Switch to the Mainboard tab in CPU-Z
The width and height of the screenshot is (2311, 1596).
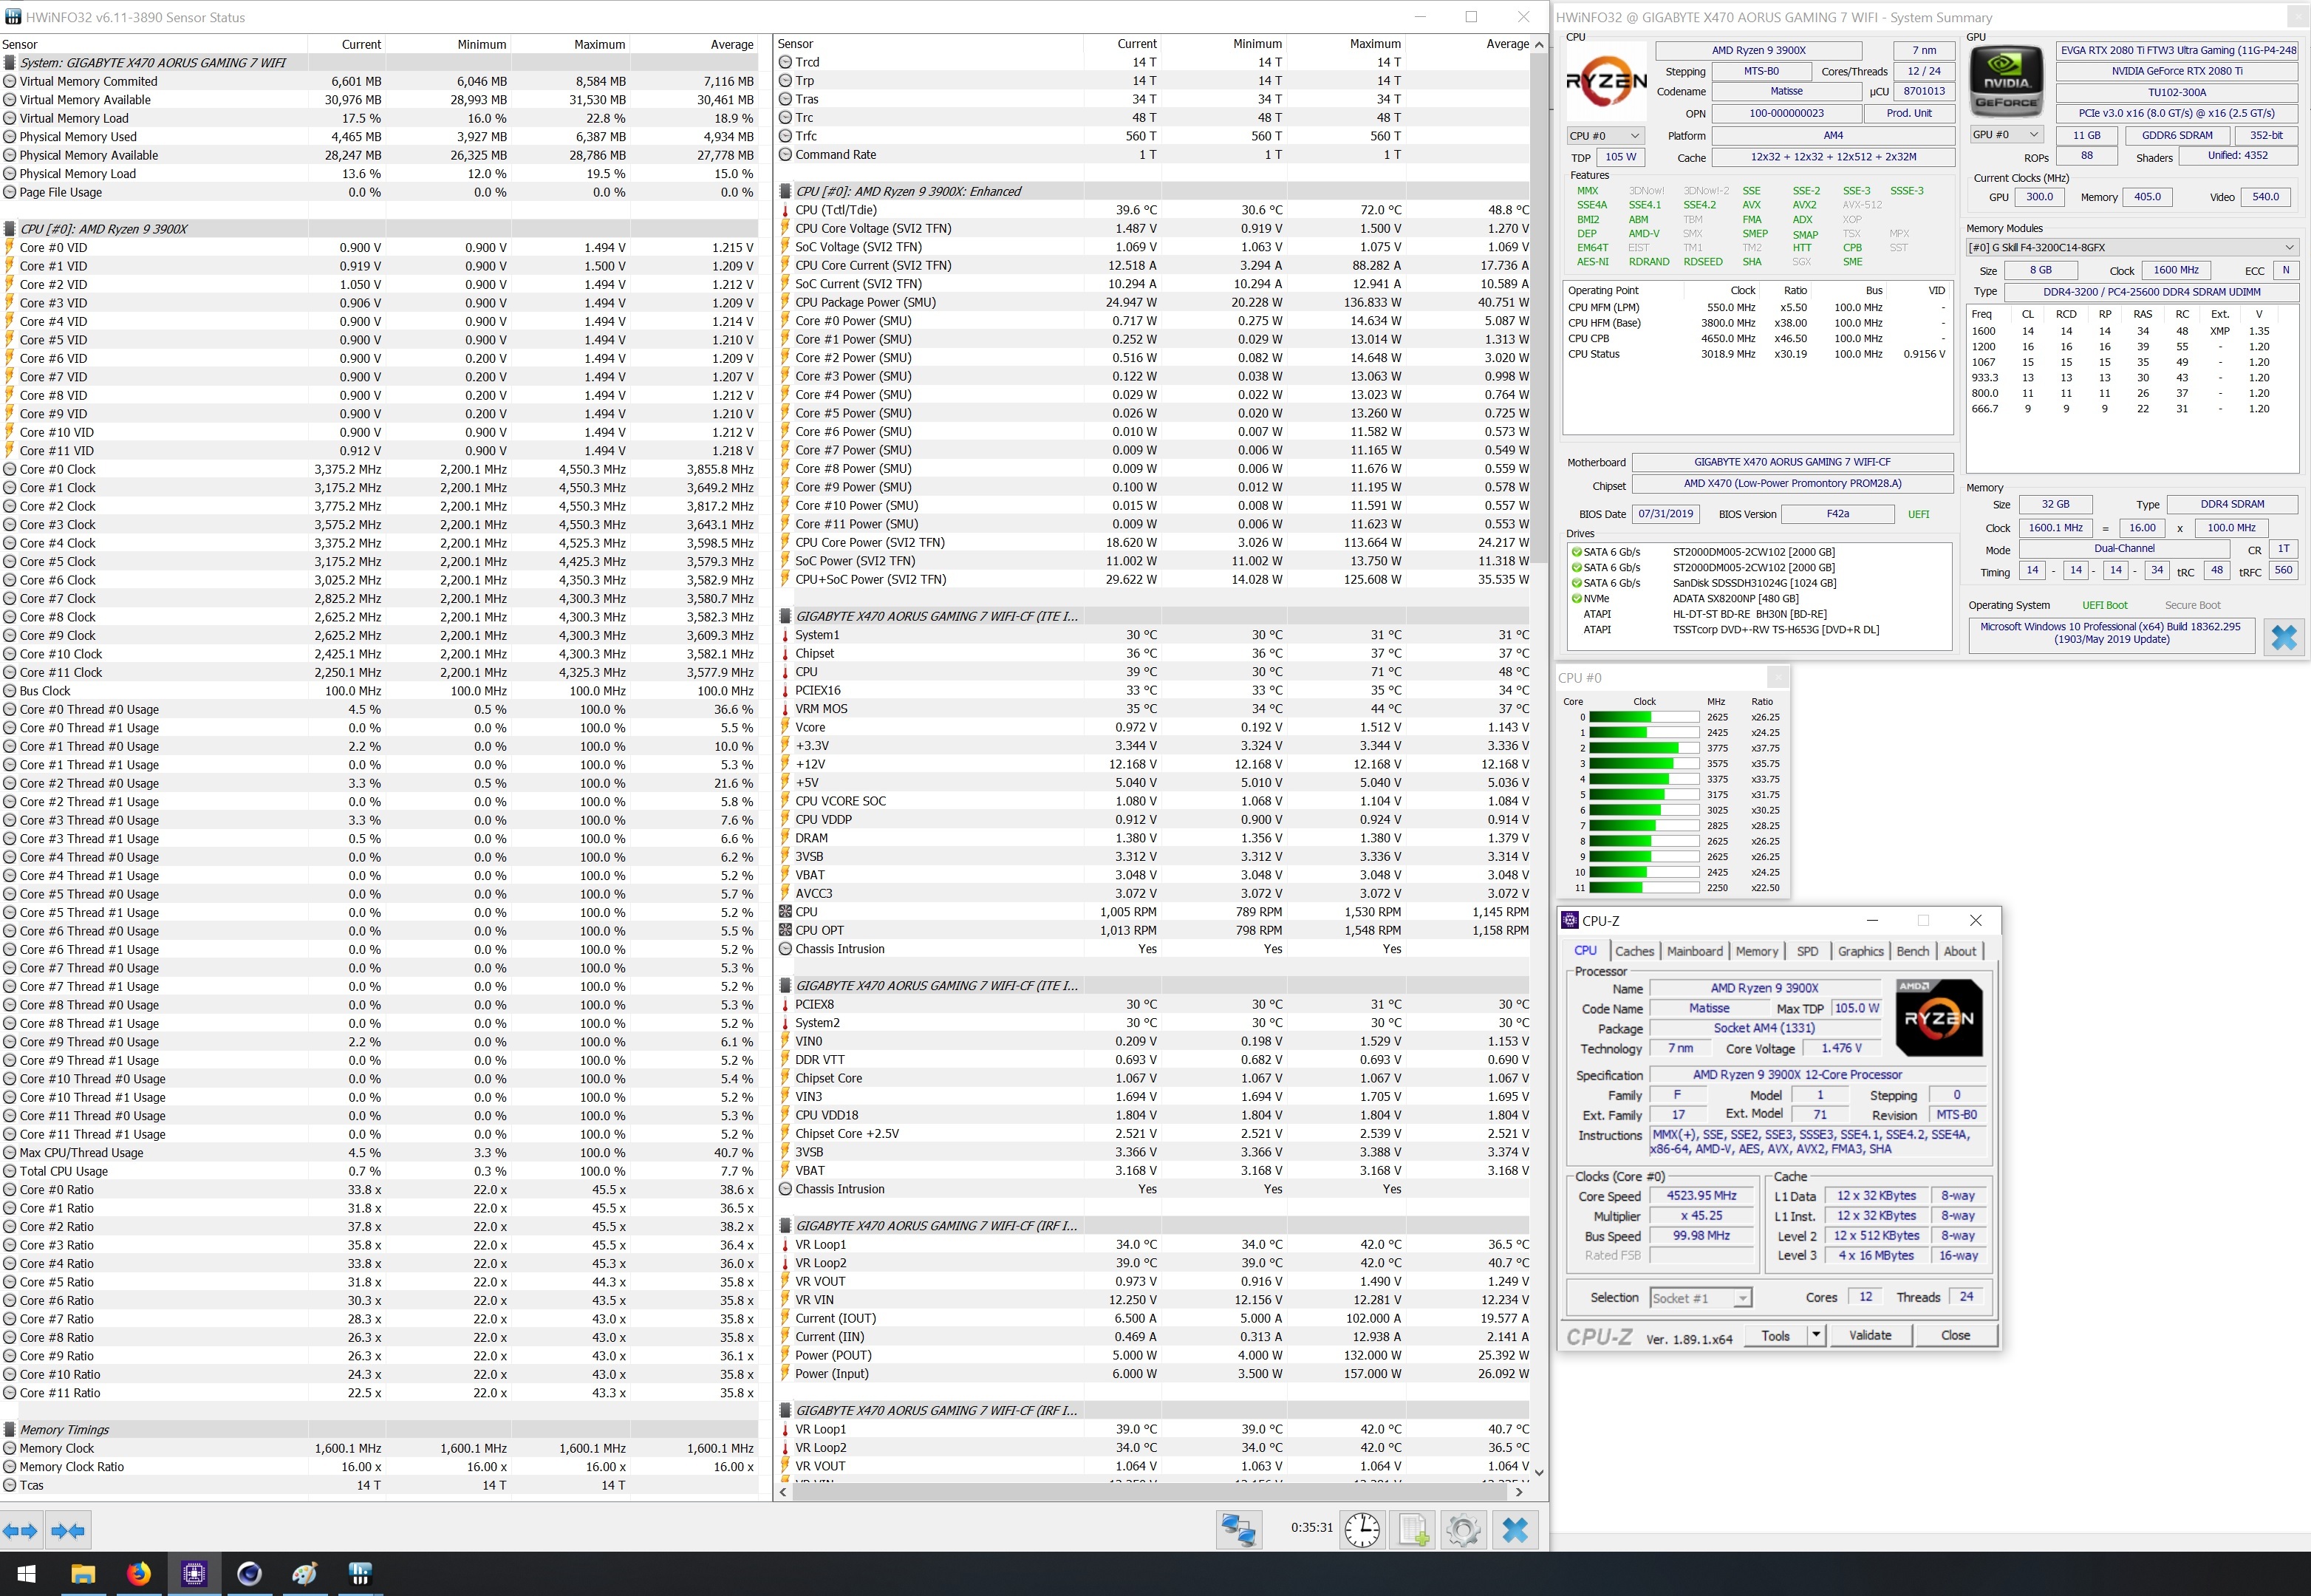(1694, 951)
